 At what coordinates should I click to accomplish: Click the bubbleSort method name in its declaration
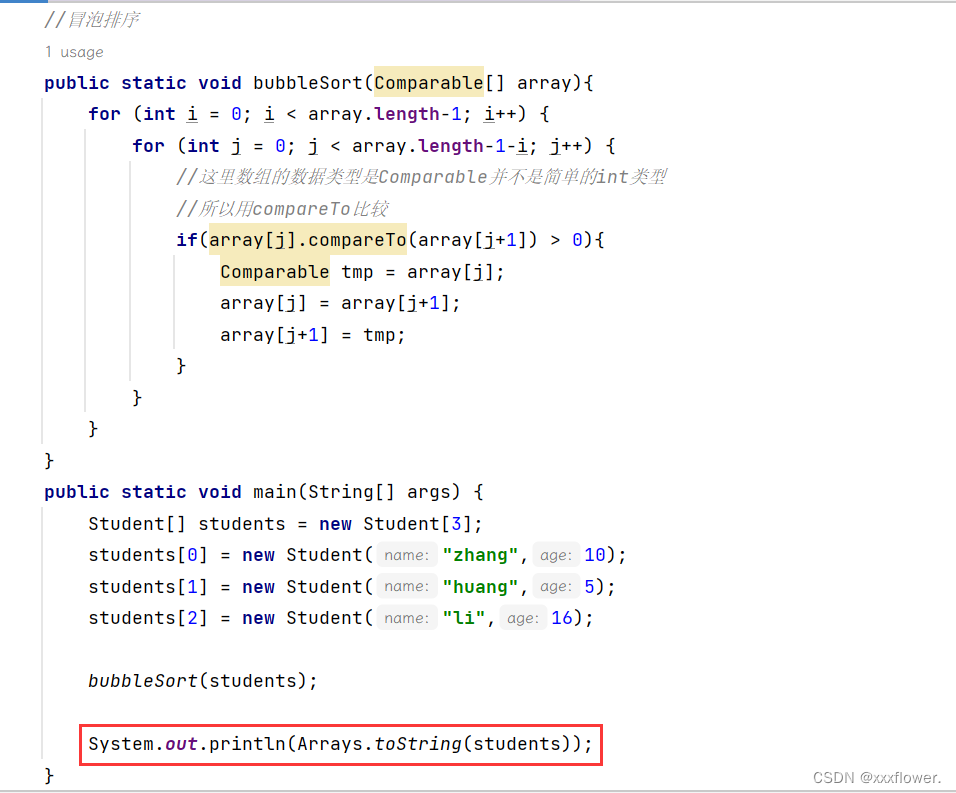(308, 82)
